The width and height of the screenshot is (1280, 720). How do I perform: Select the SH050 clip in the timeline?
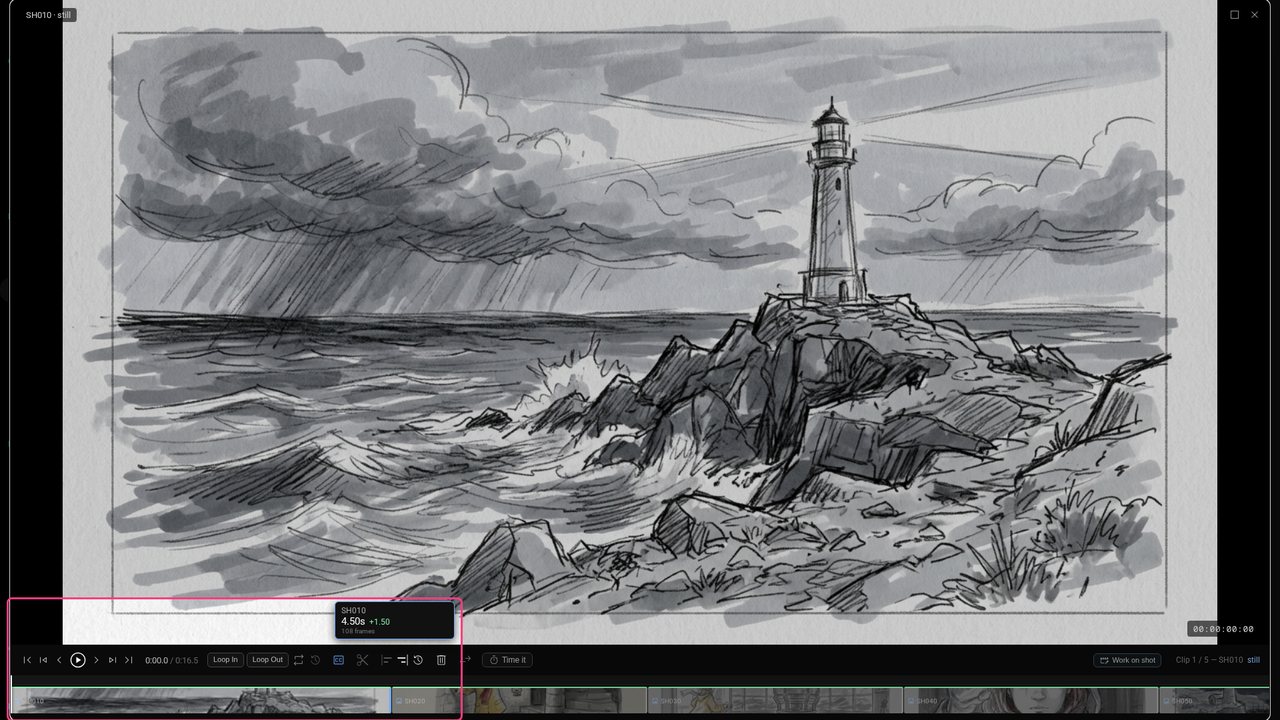point(1215,701)
